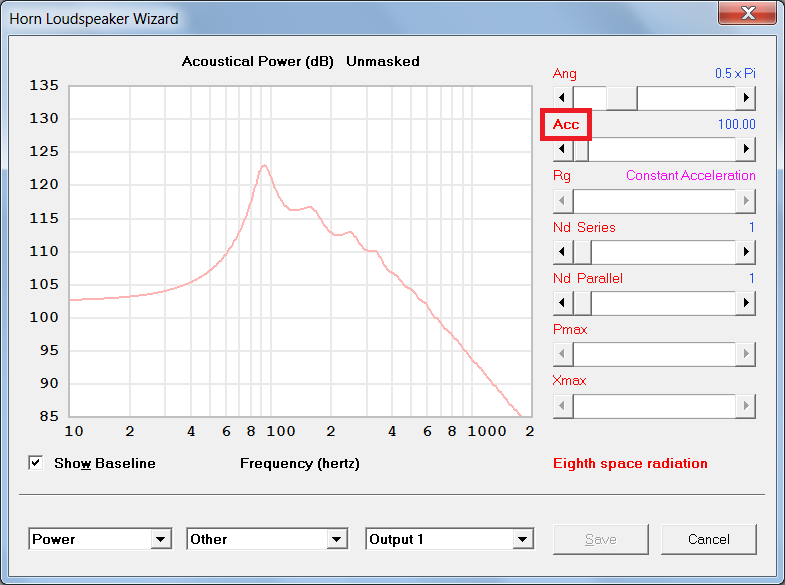Increase Ang slider with right arrow
Screen dimensions: 785x585
tap(745, 98)
